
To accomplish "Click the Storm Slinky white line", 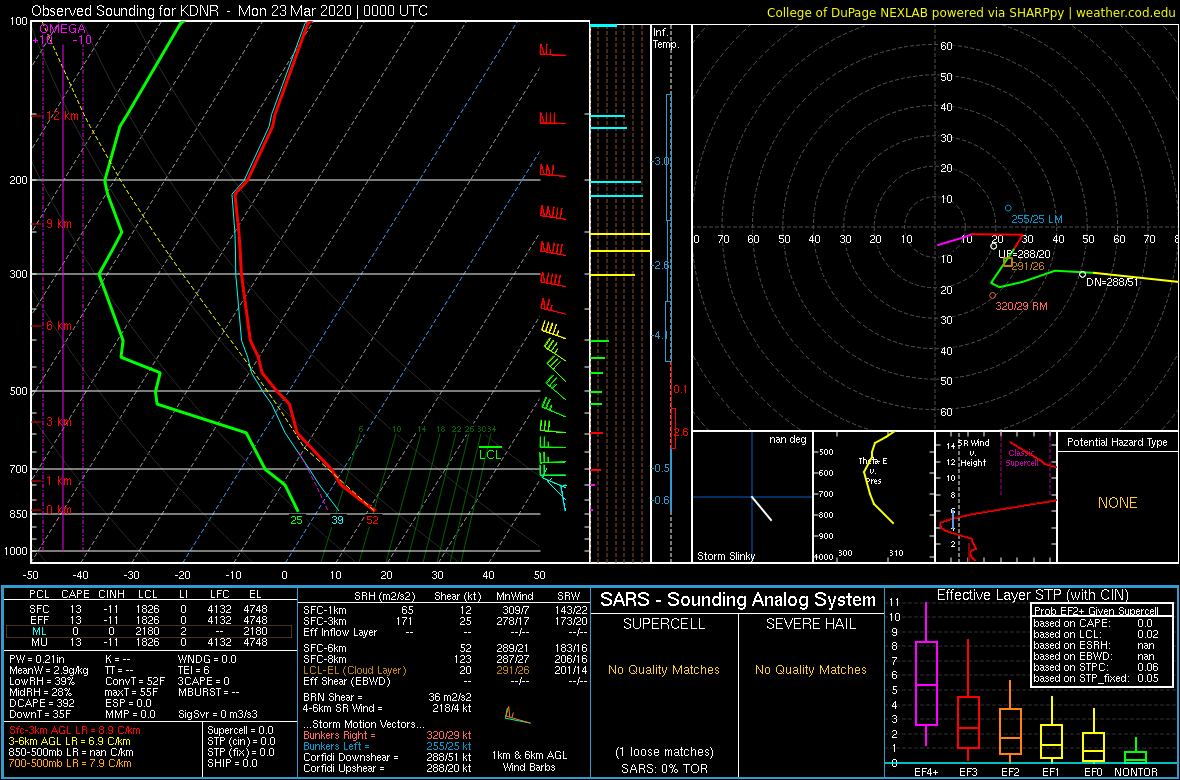I will click(x=762, y=507).
